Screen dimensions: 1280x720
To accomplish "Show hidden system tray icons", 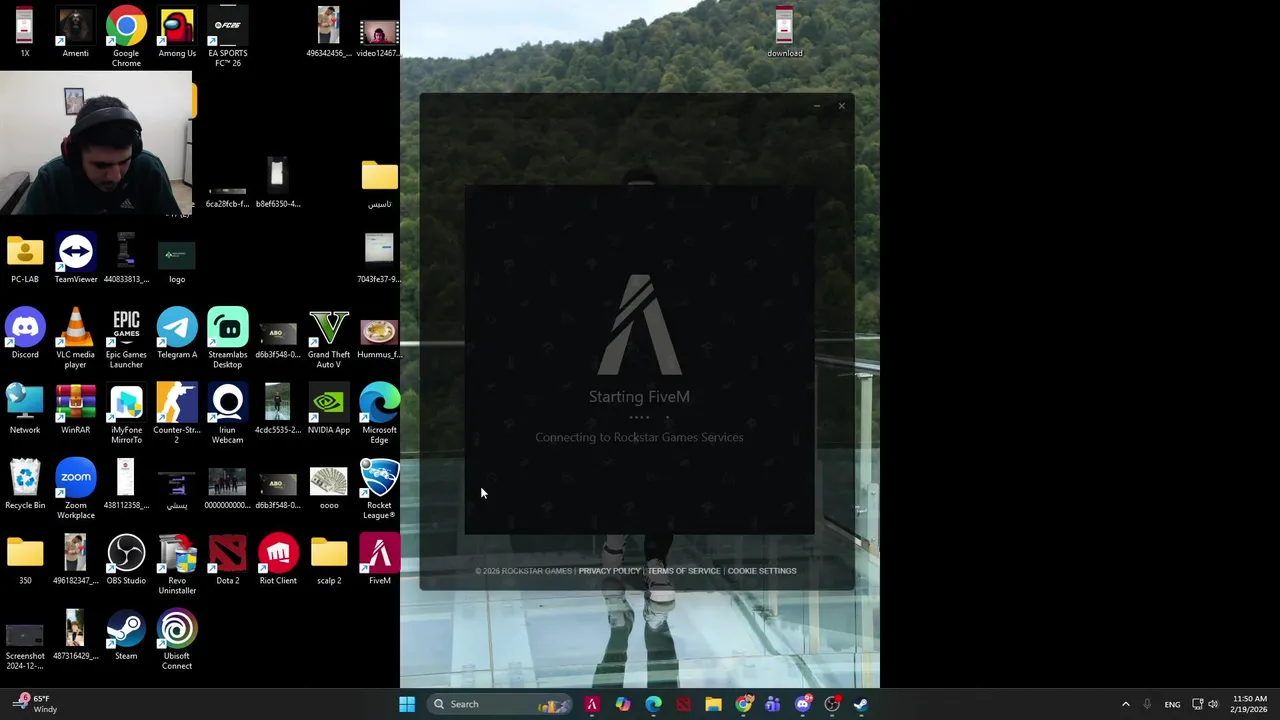I will click(x=1125, y=704).
